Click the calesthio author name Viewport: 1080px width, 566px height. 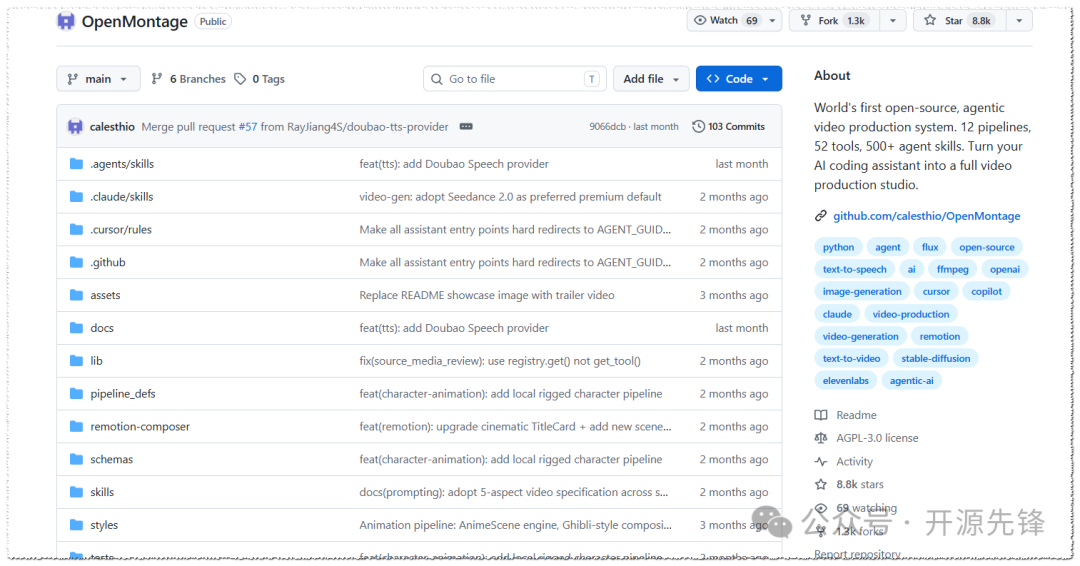pos(112,127)
